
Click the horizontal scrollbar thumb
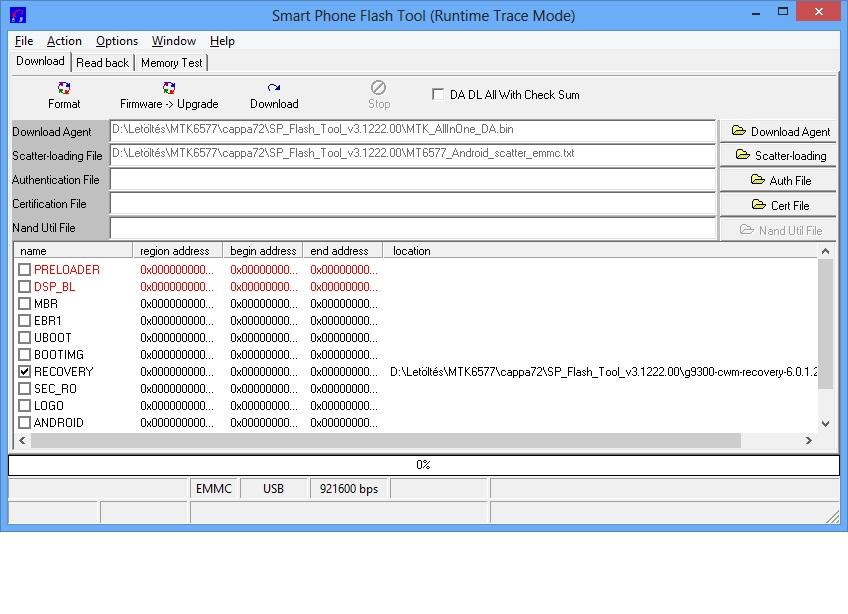coord(386,440)
